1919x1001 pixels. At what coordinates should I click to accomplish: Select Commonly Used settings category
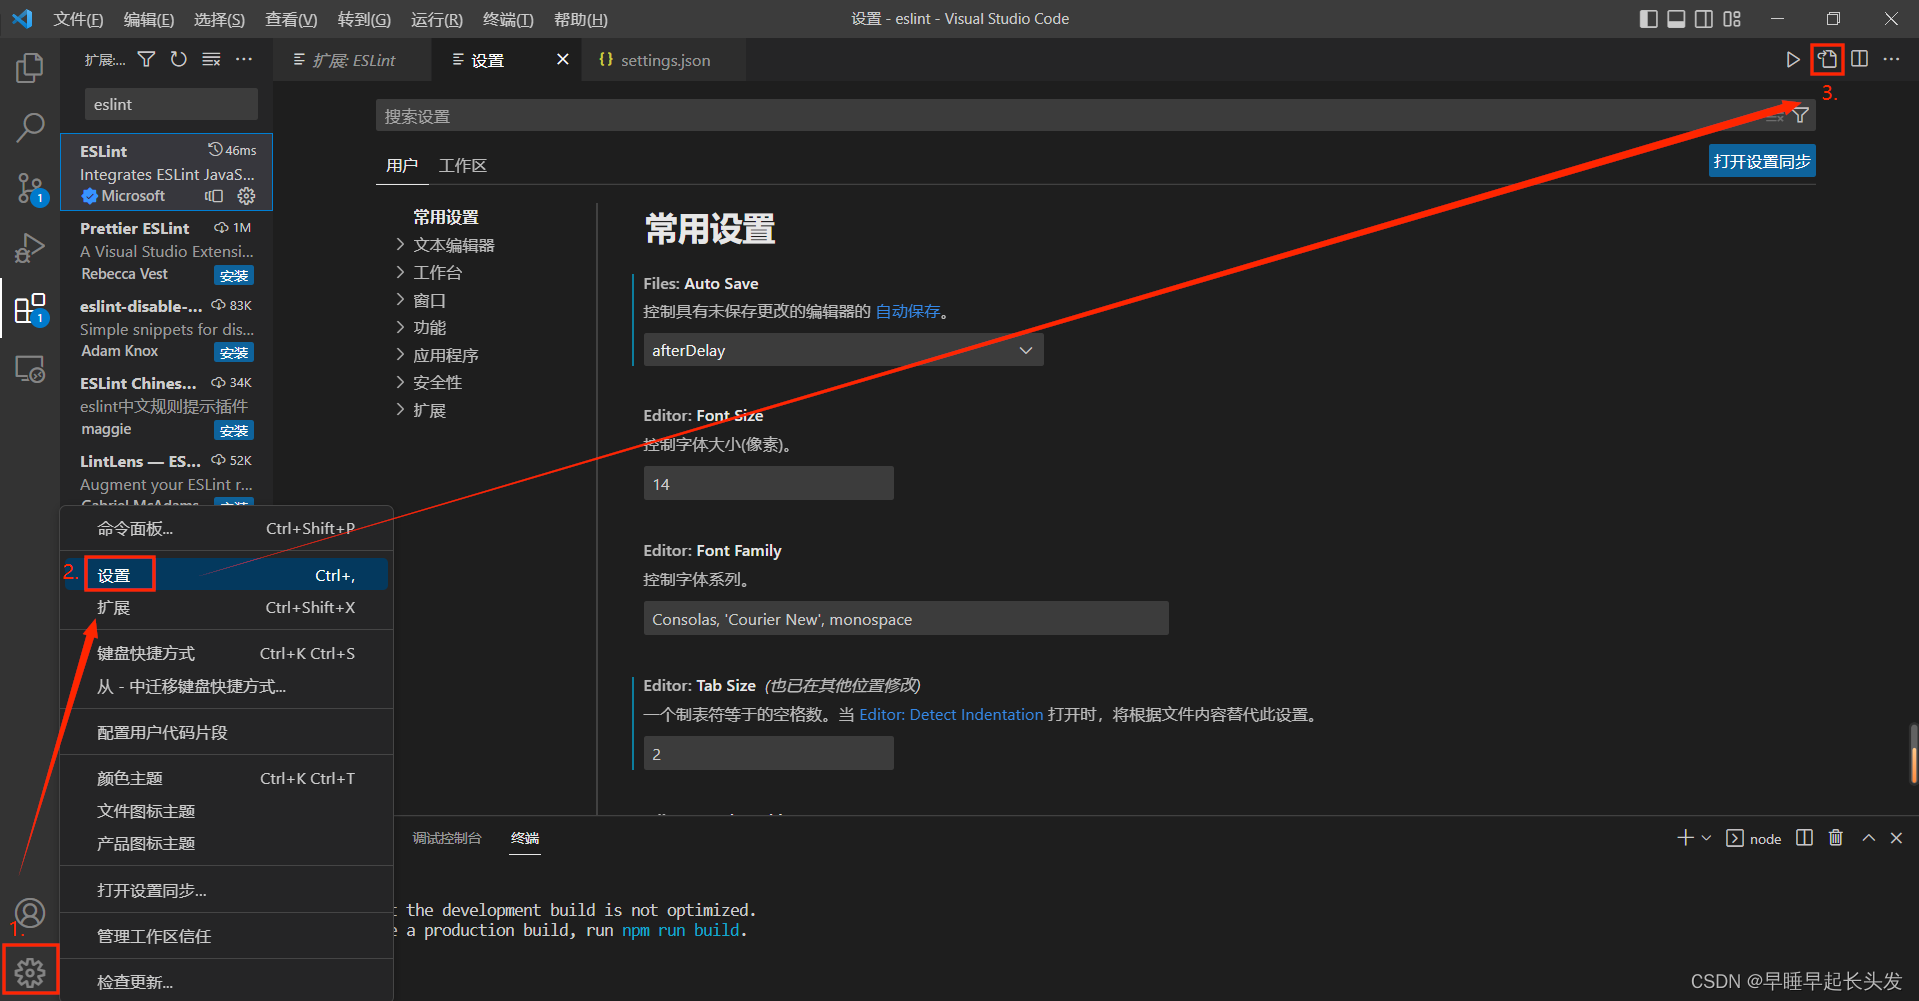point(446,217)
